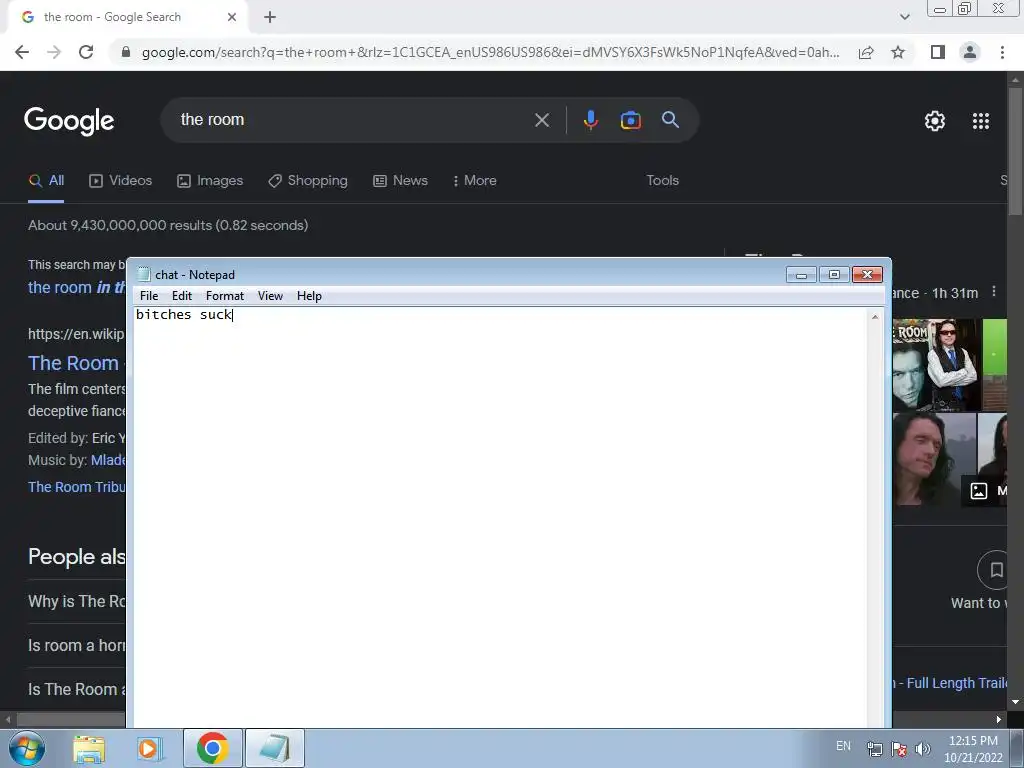Click Action Center flag tray icon

[x=899, y=749]
